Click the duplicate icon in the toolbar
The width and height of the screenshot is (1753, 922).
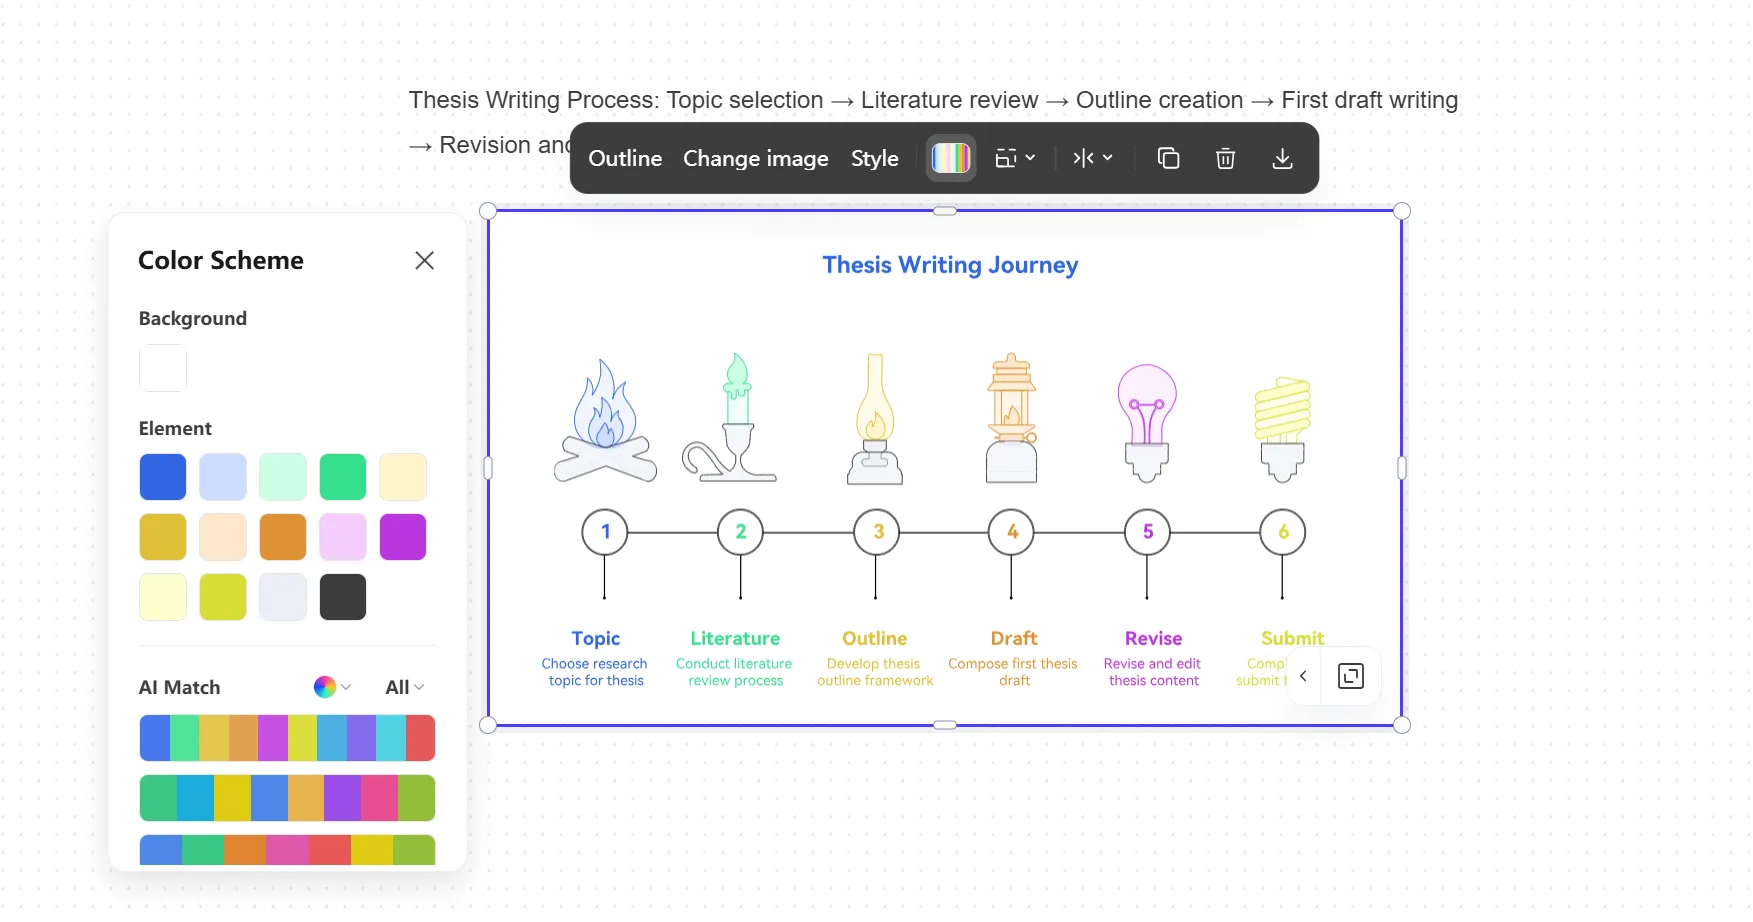1168,158
